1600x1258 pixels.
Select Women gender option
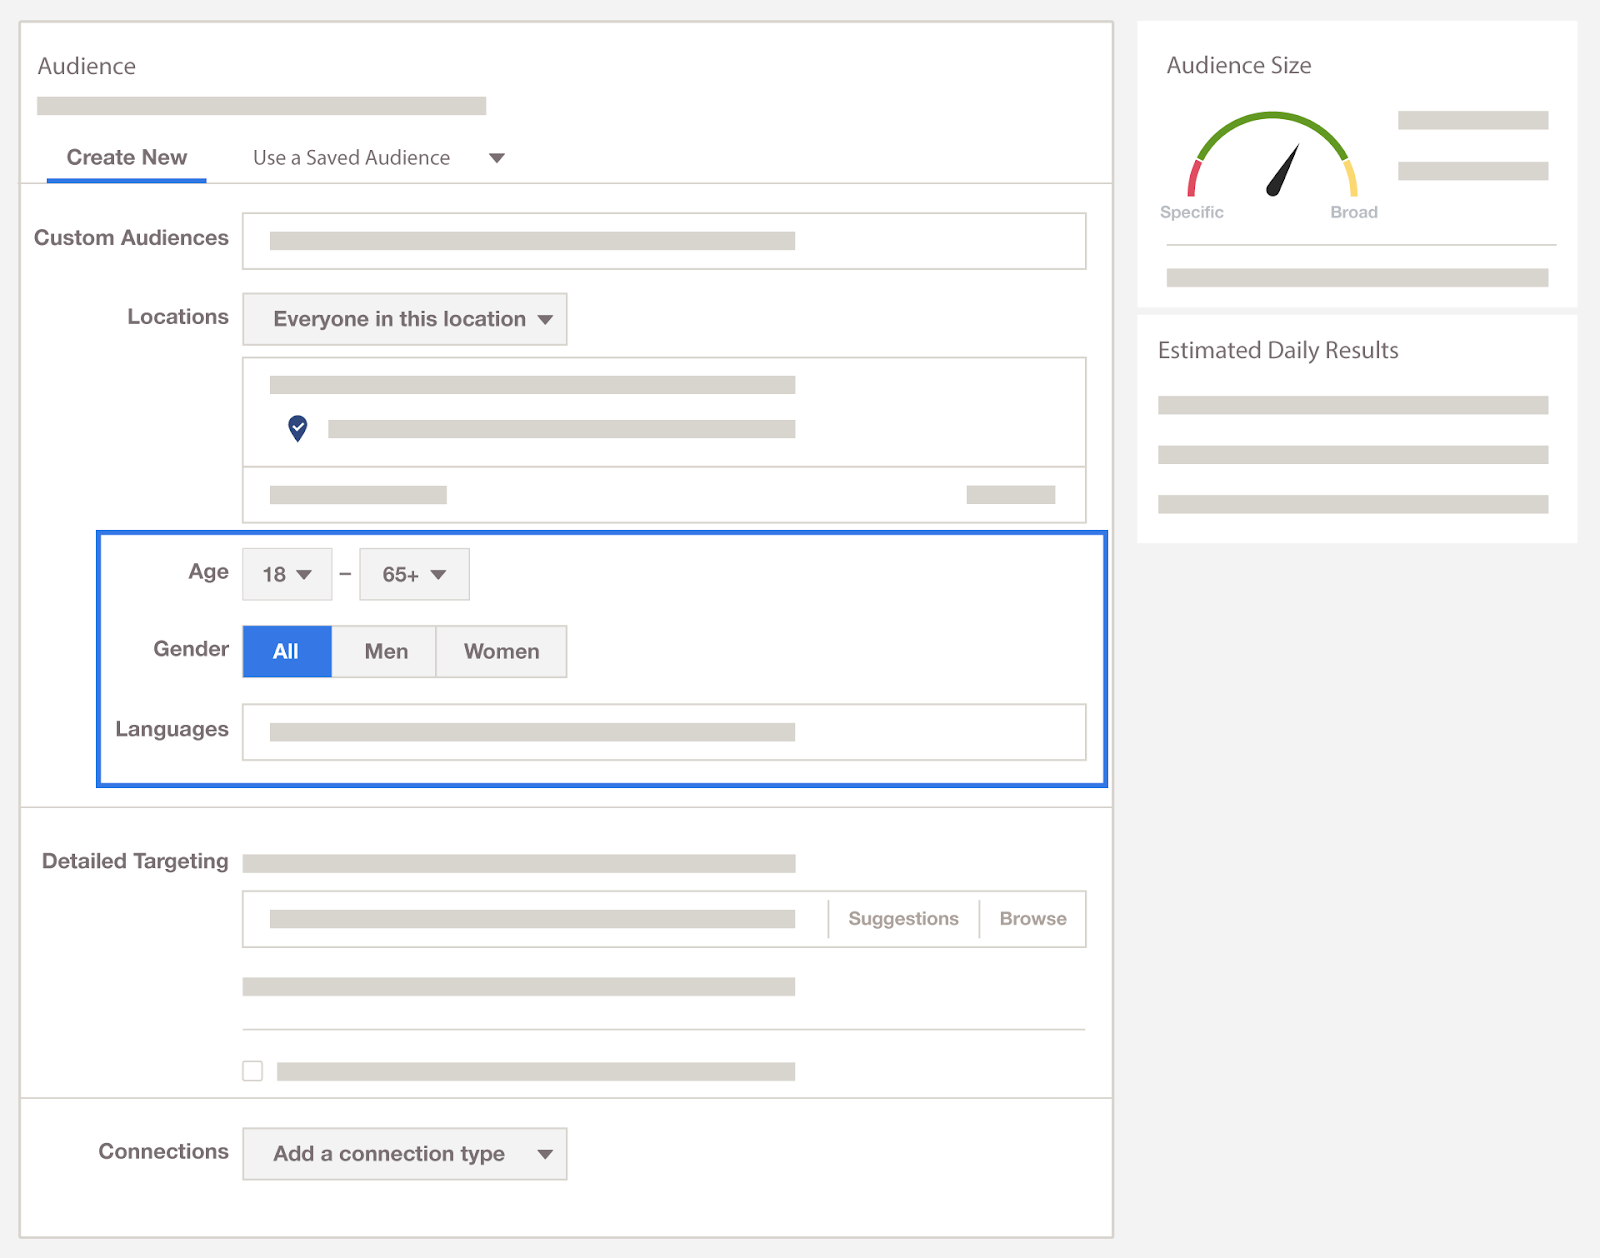(x=501, y=651)
